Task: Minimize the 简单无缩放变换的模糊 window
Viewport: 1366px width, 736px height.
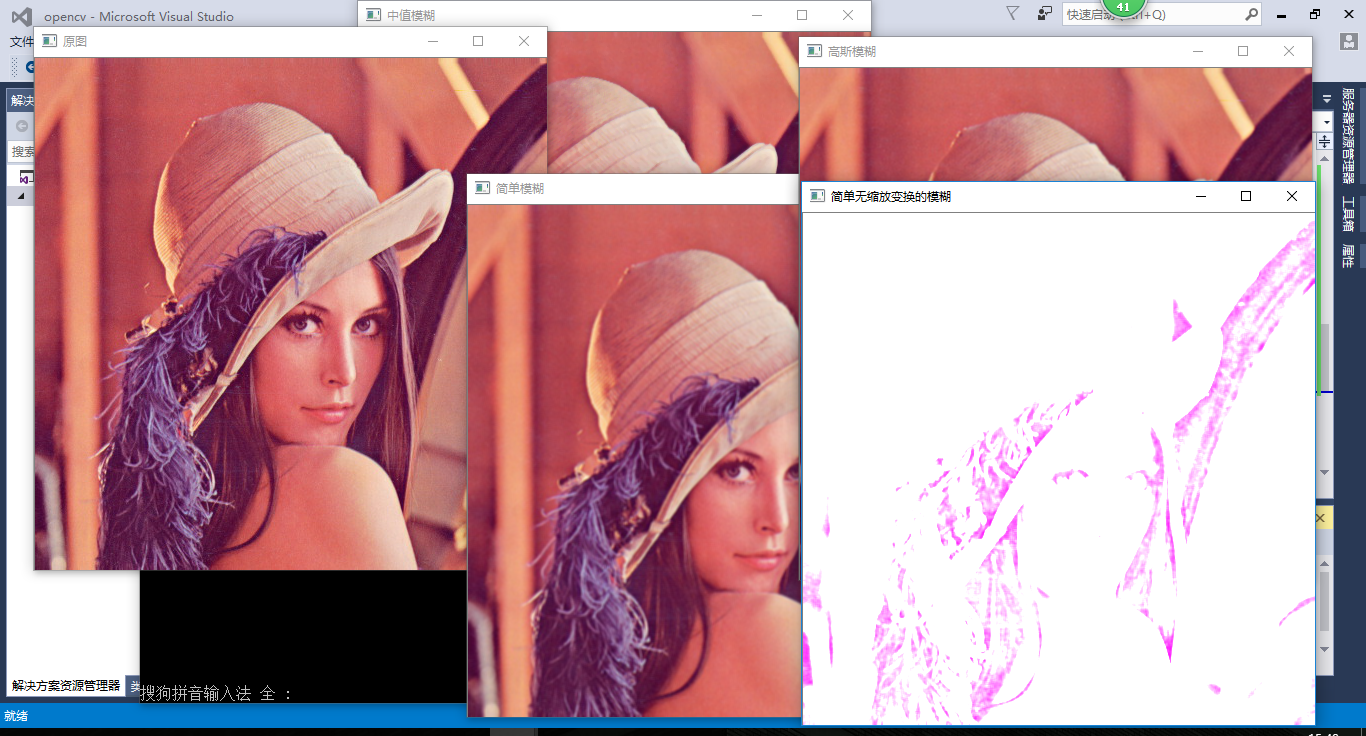Action: (1201, 196)
